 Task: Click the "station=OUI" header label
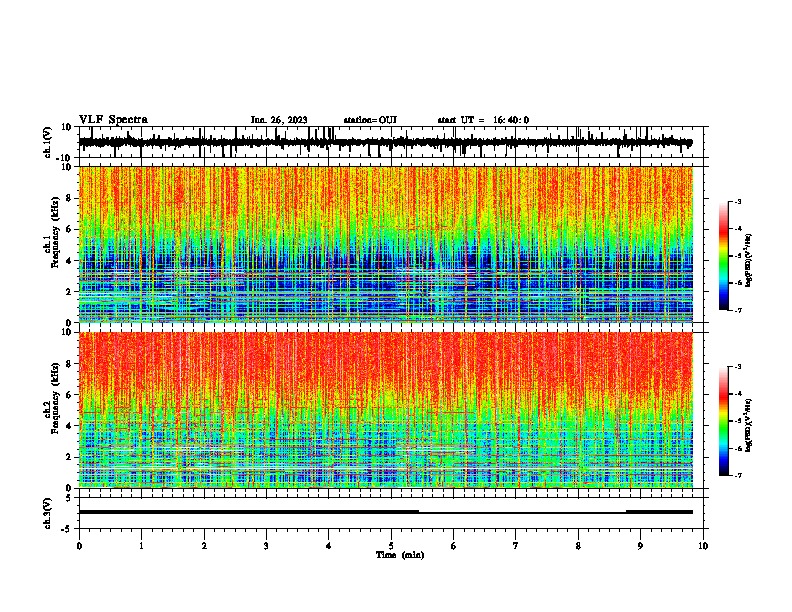tap(370, 120)
